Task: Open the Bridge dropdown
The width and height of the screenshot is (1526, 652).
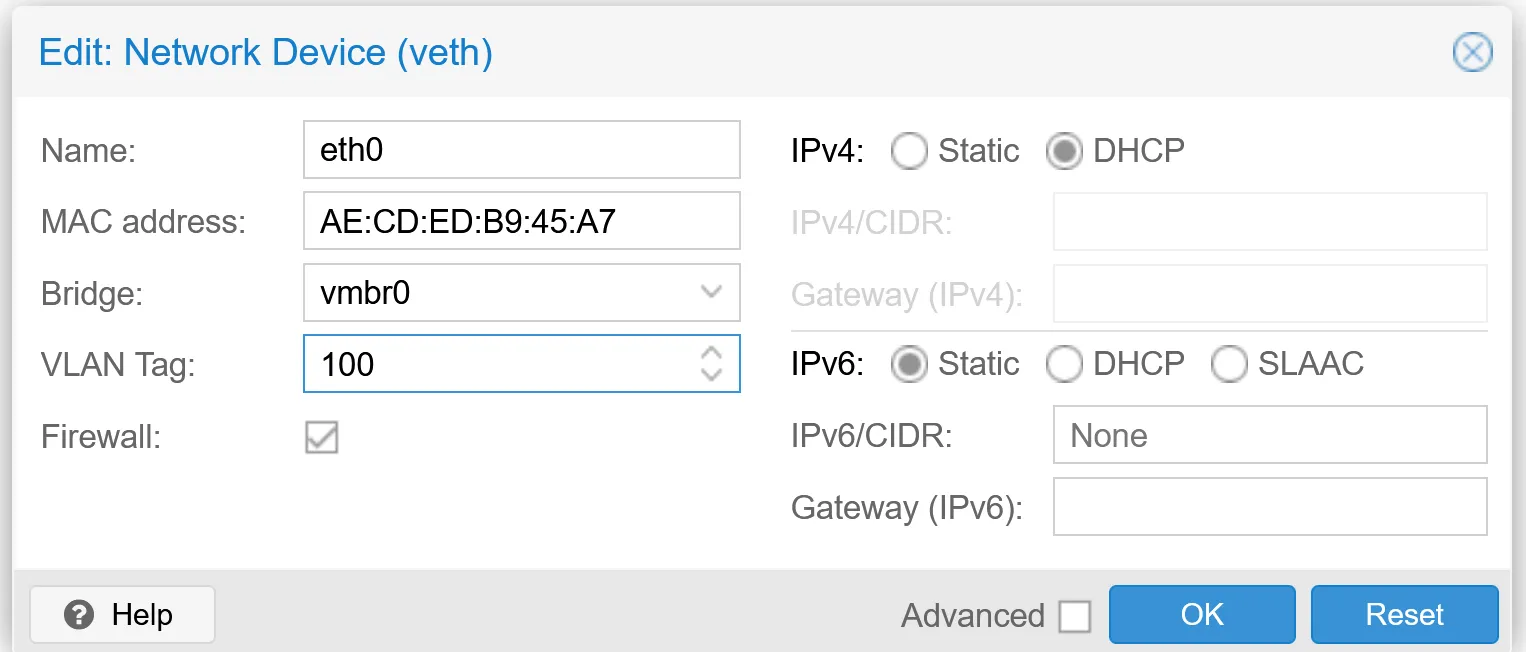Action: pos(711,292)
